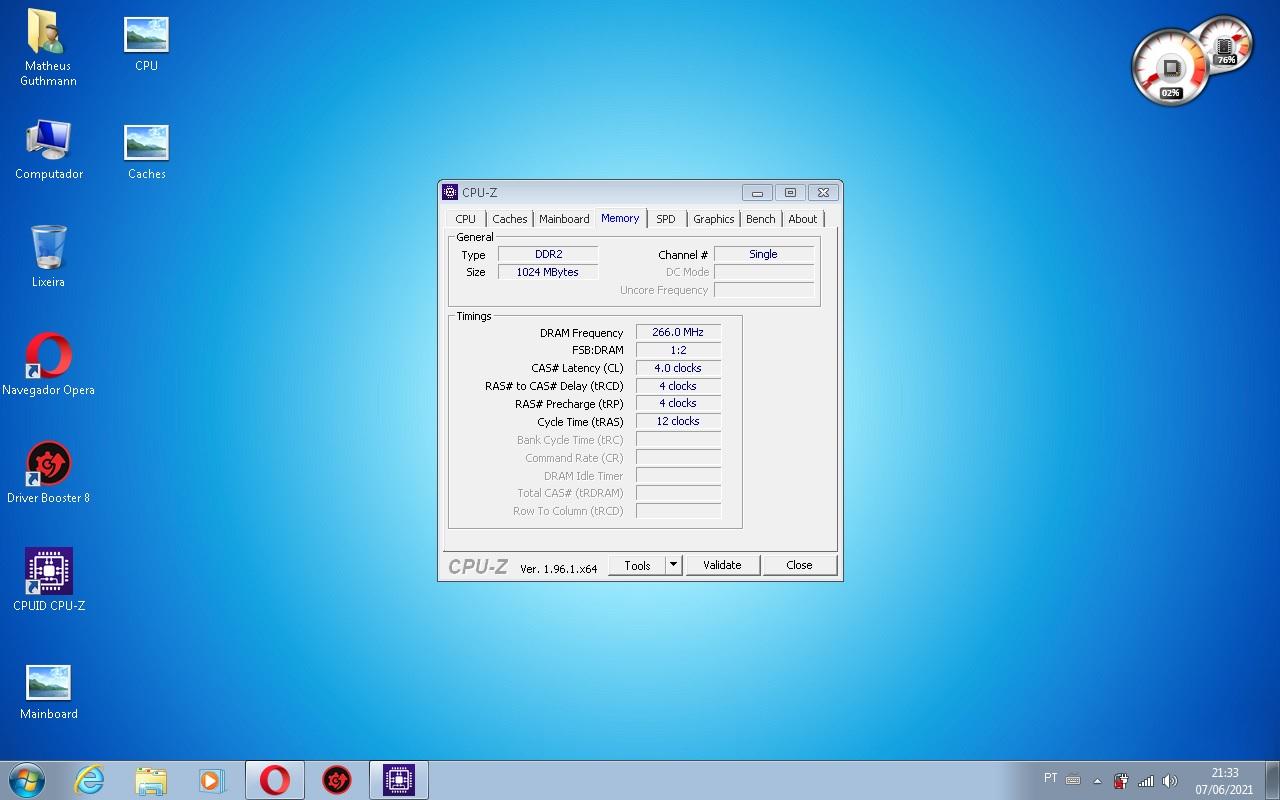
Task: Open the Matheus Guthmann user folder
Action: pyautogui.click(x=48, y=47)
